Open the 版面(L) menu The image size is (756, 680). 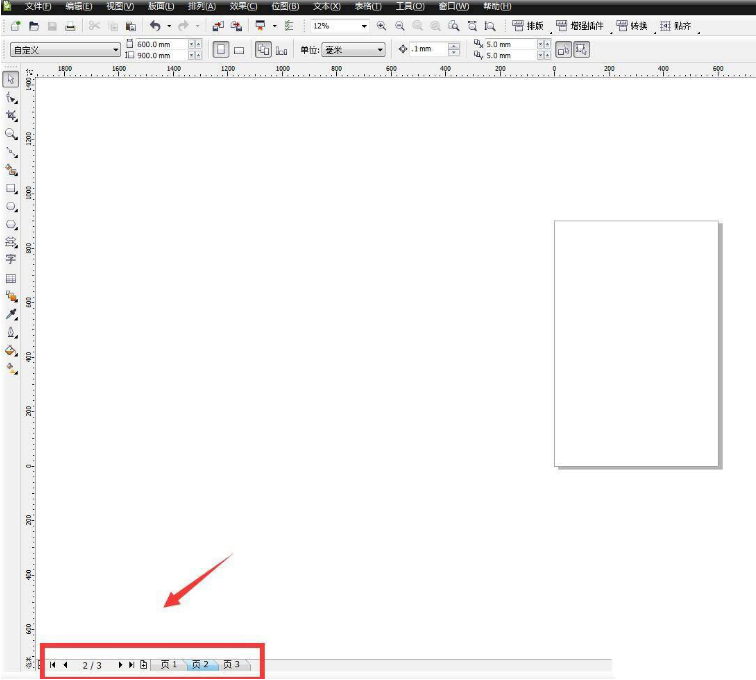161,6
